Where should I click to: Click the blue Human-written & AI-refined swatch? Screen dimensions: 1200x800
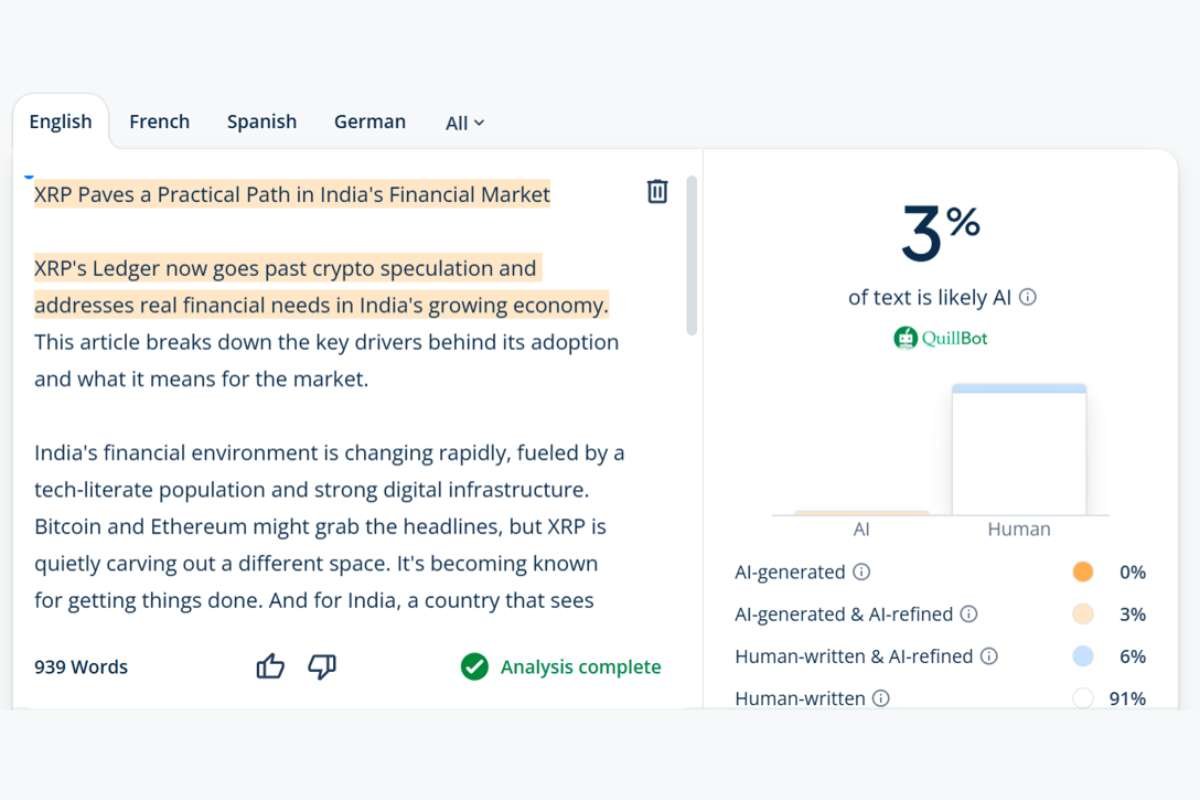[x=1082, y=656]
